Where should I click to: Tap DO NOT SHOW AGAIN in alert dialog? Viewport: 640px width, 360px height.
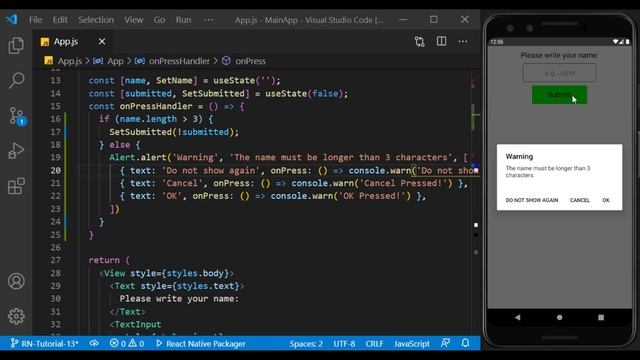[x=531, y=200]
